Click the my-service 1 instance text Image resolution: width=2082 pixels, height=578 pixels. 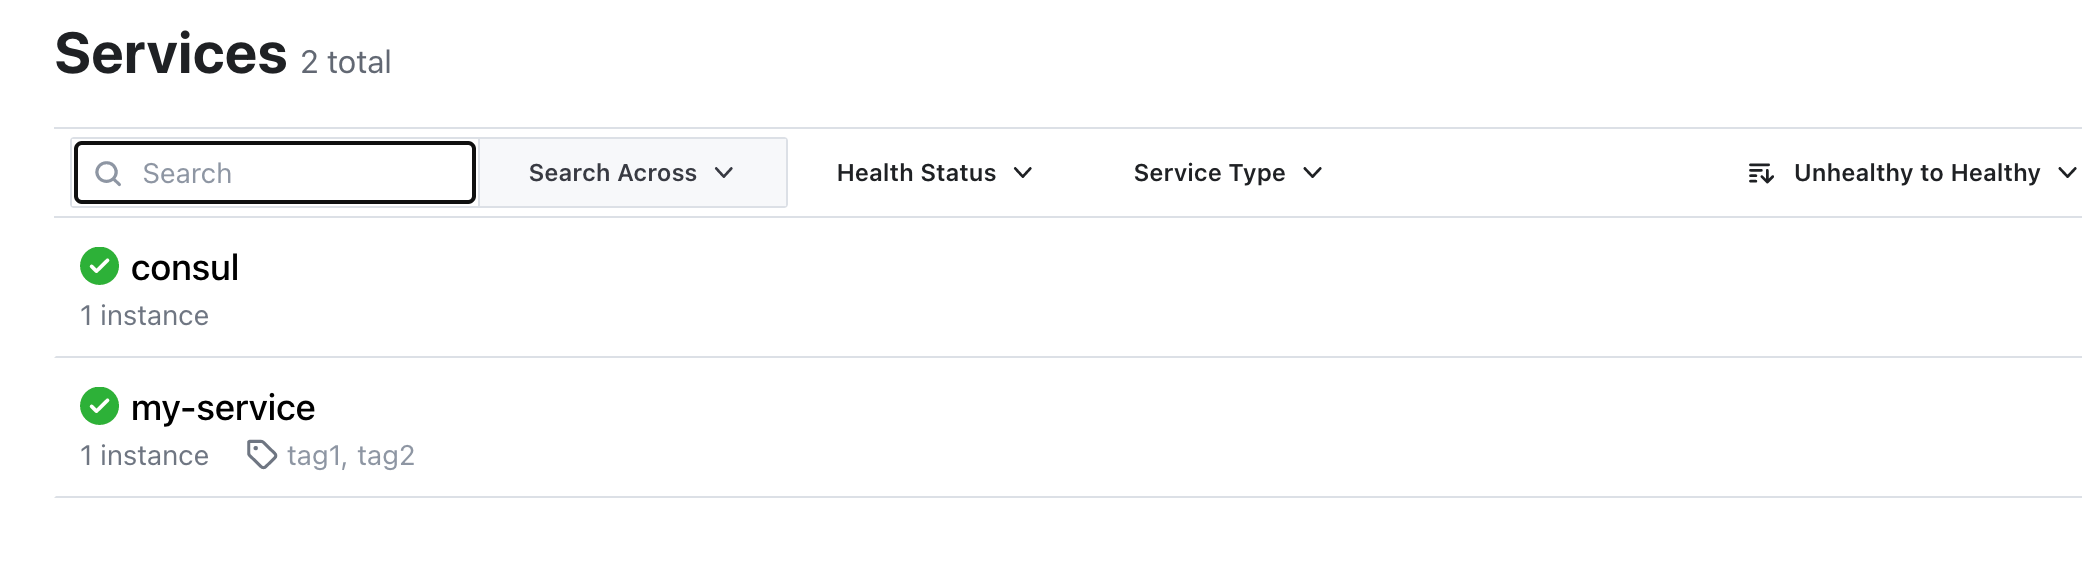coord(145,456)
